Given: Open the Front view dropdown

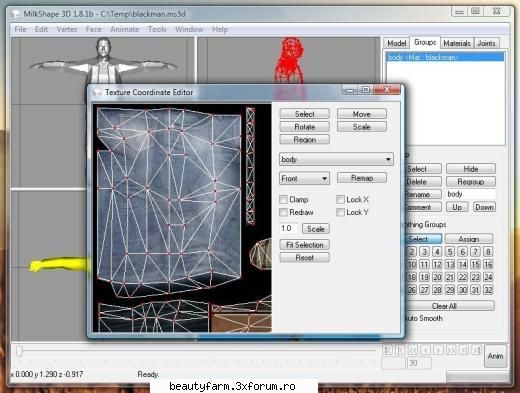Looking at the screenshot, I should pyautogui.click(x=304, y=178).
